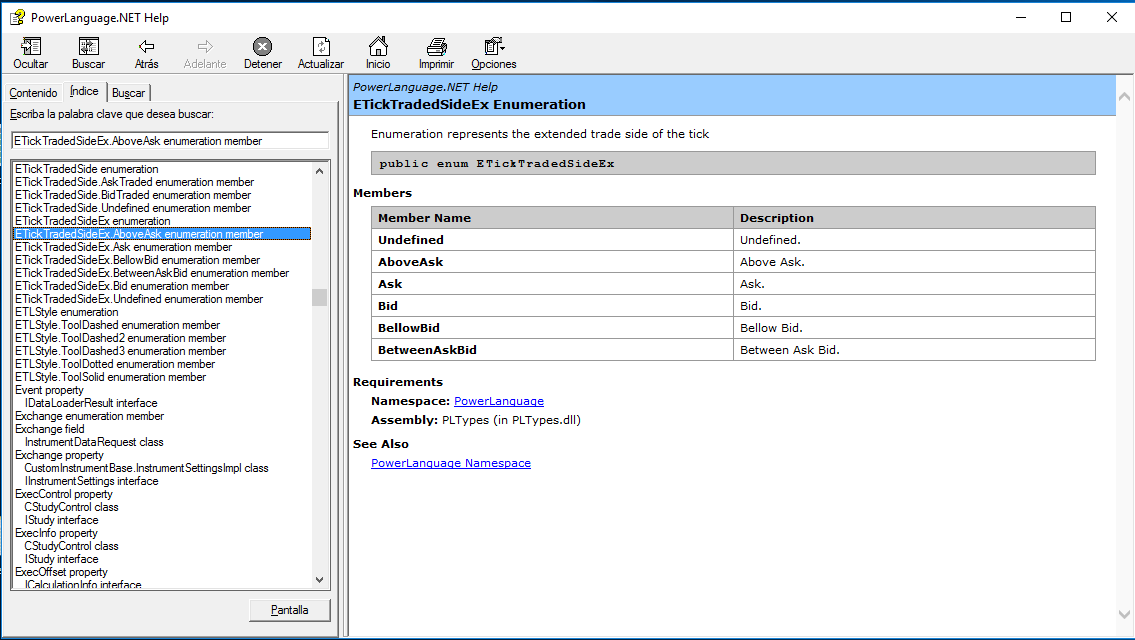Screen dimensions: 1135x640
Task: Select ExecInfo property index entry
Action: click(x=56, y=534)
